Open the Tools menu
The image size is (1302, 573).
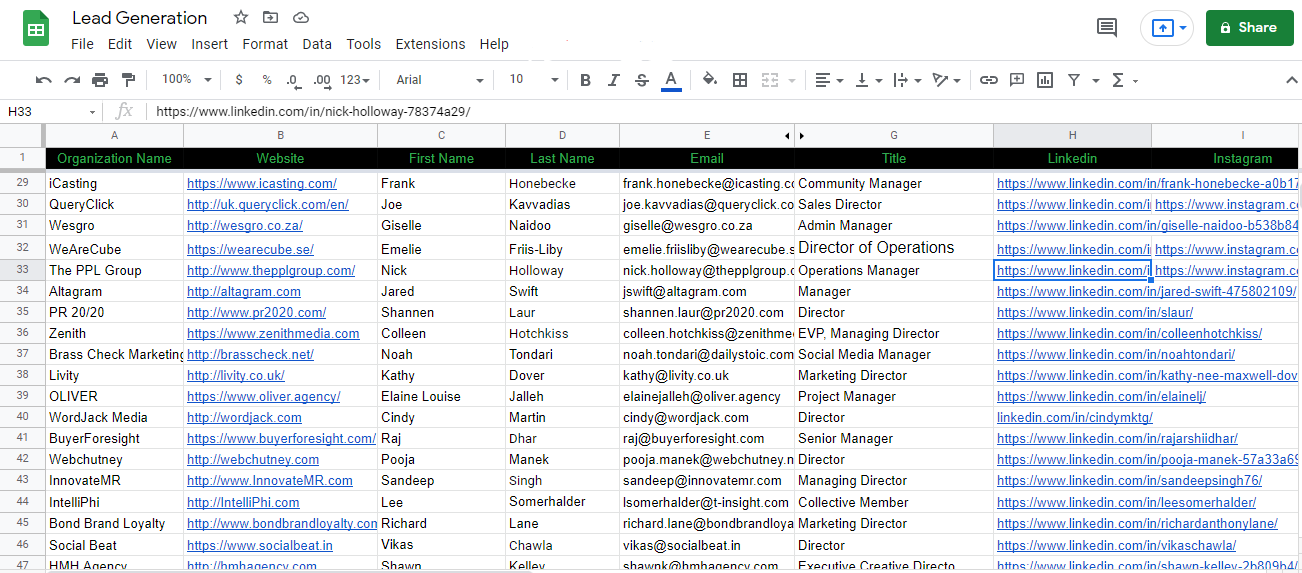pyautogui.click(x=364, y=44)
